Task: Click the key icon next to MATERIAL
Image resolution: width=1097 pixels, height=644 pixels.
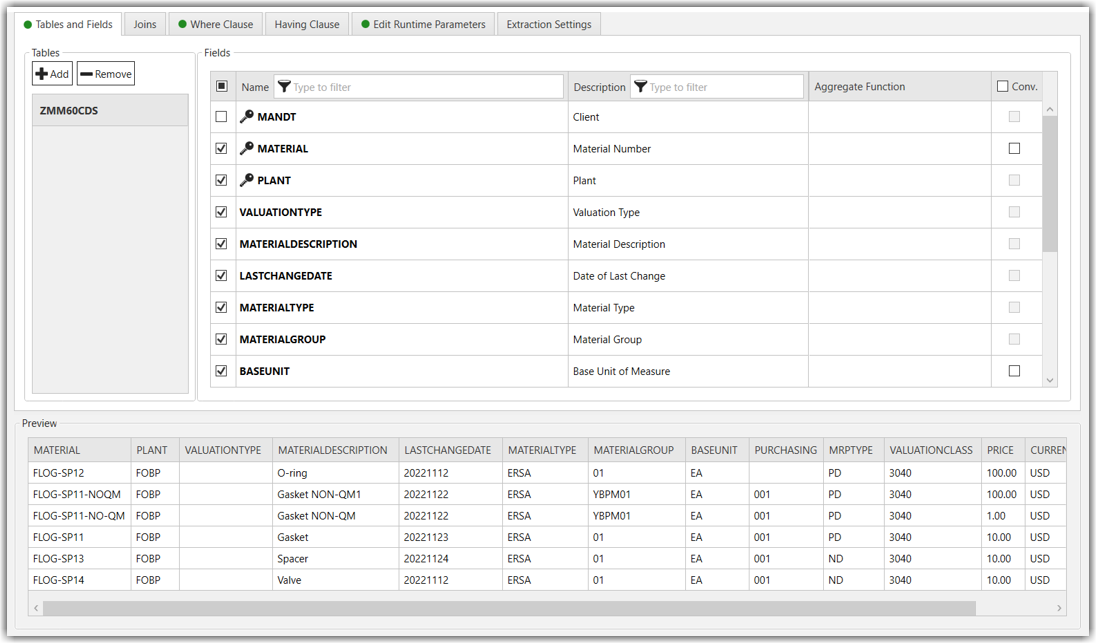Action: 248,148
